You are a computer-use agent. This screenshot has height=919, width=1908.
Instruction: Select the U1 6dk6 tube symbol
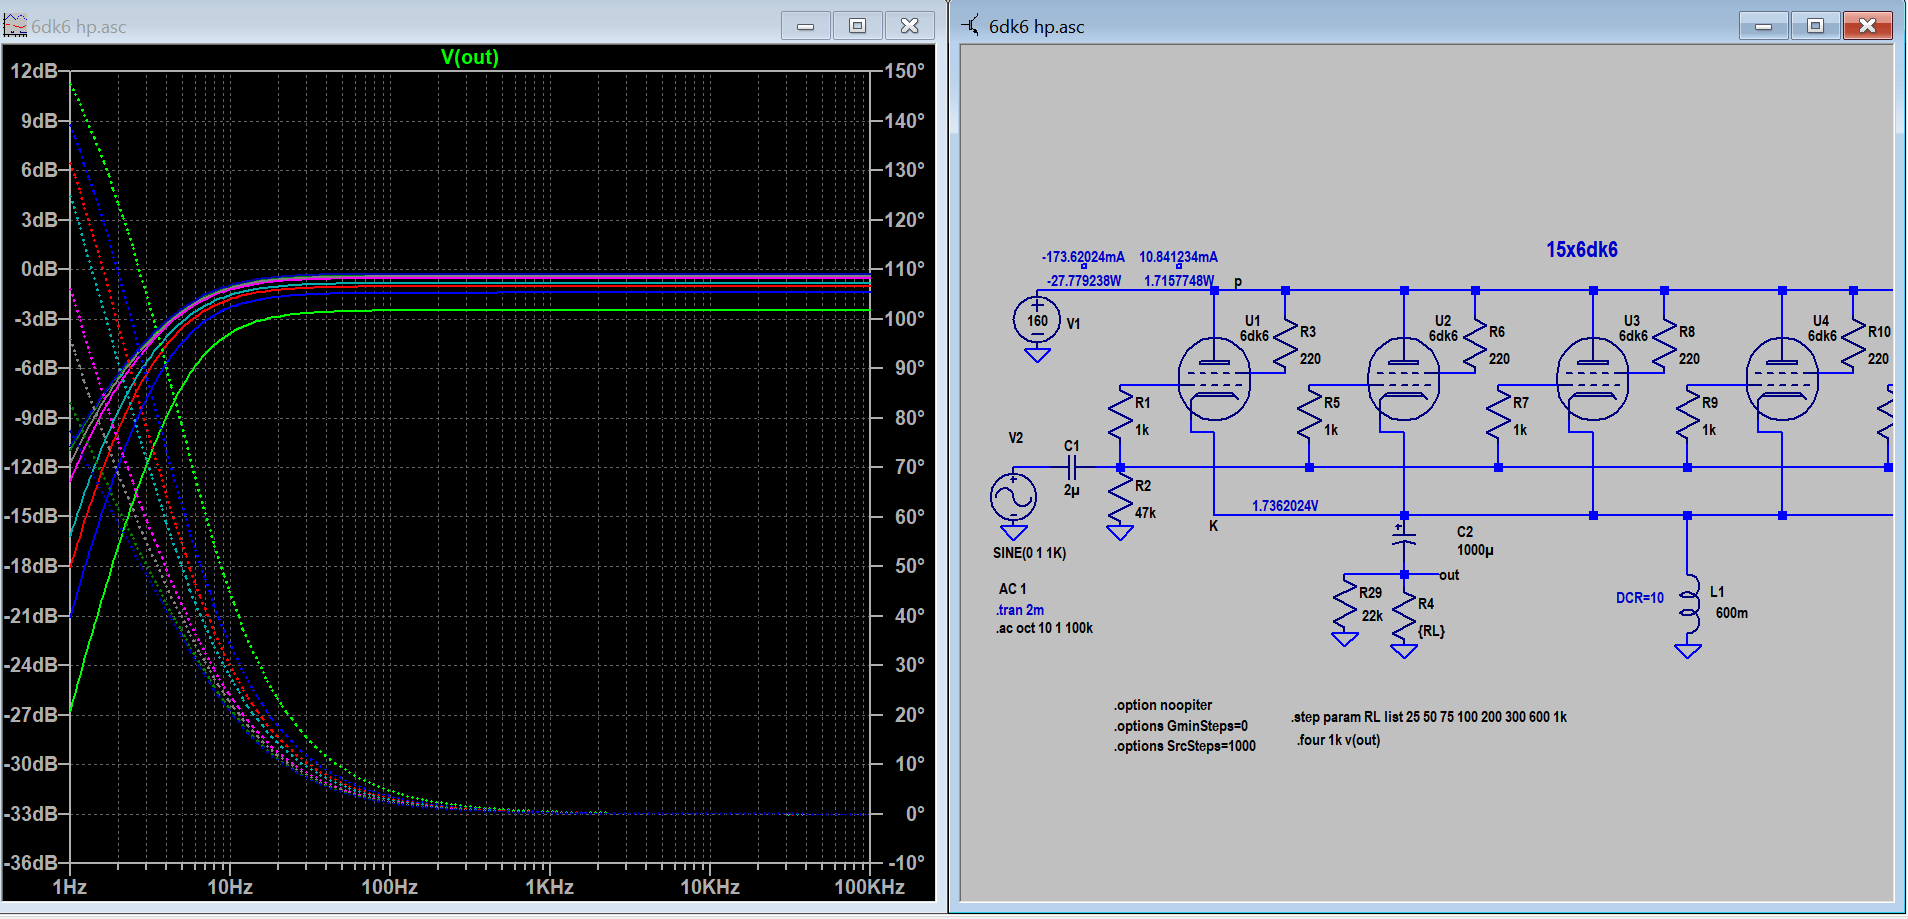pos(1214,379)
